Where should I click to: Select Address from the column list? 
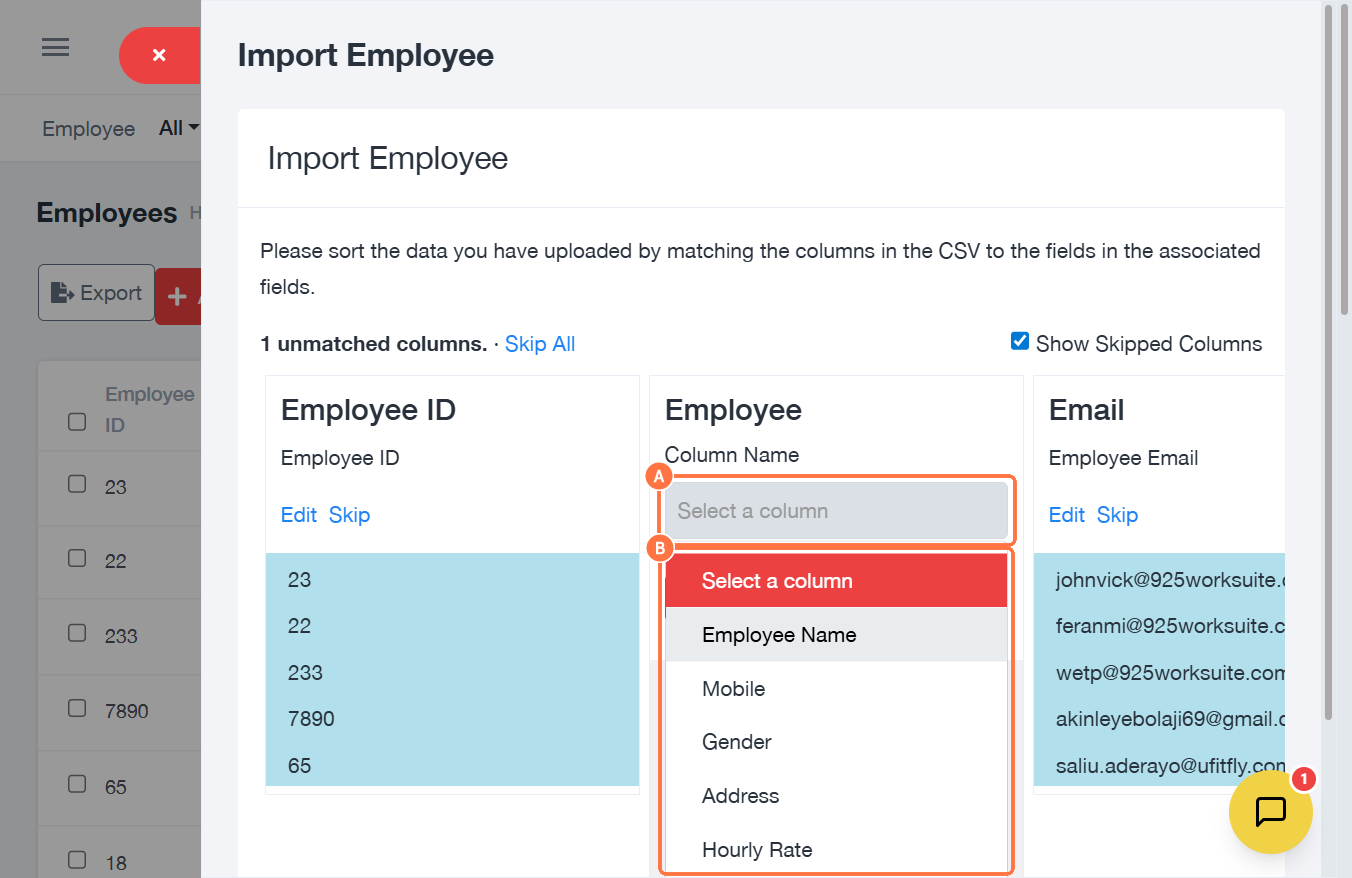(740, 796)
